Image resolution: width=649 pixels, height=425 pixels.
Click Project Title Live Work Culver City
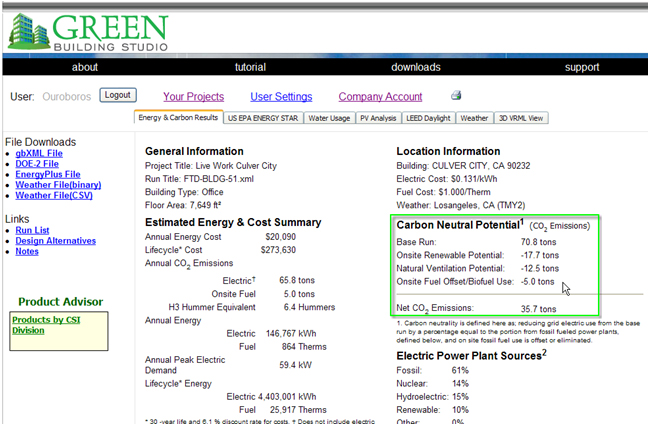coord(211,166)
